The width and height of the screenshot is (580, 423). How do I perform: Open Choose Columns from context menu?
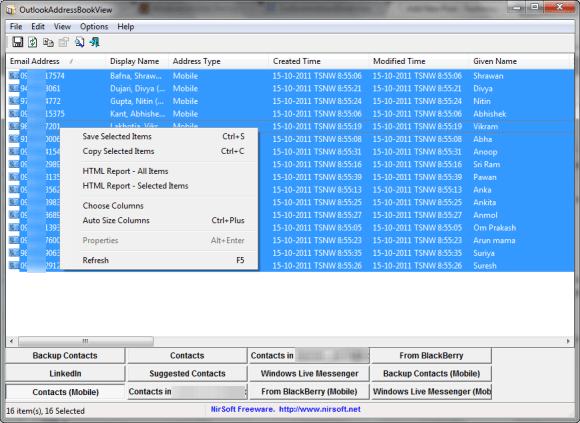click(x=159, y=206)
